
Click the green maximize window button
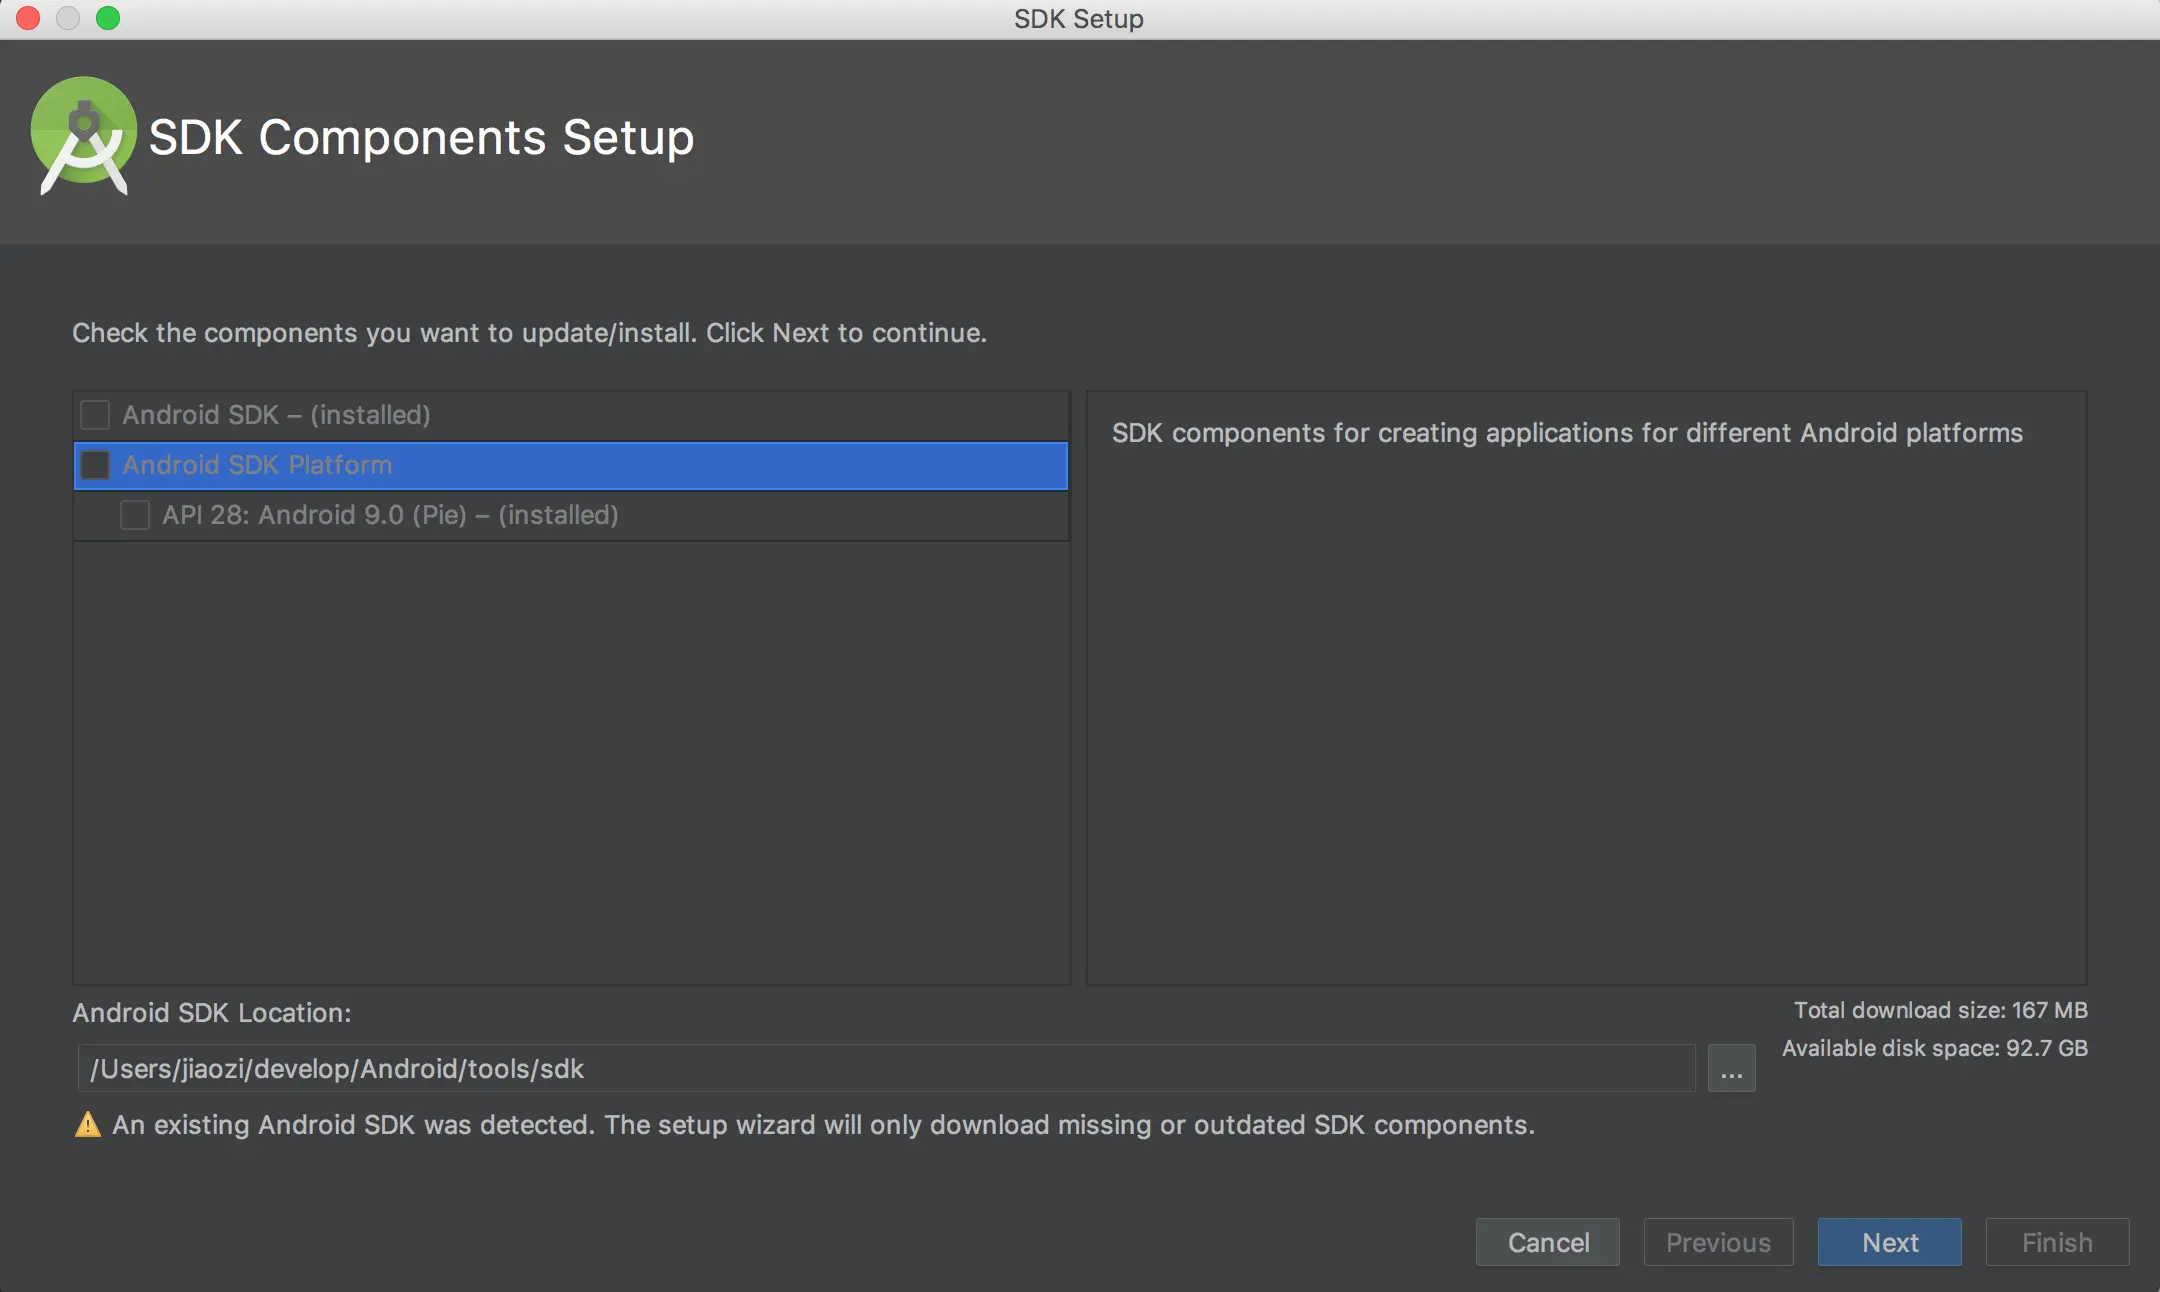pyautogui.click(x=108, y=18)
